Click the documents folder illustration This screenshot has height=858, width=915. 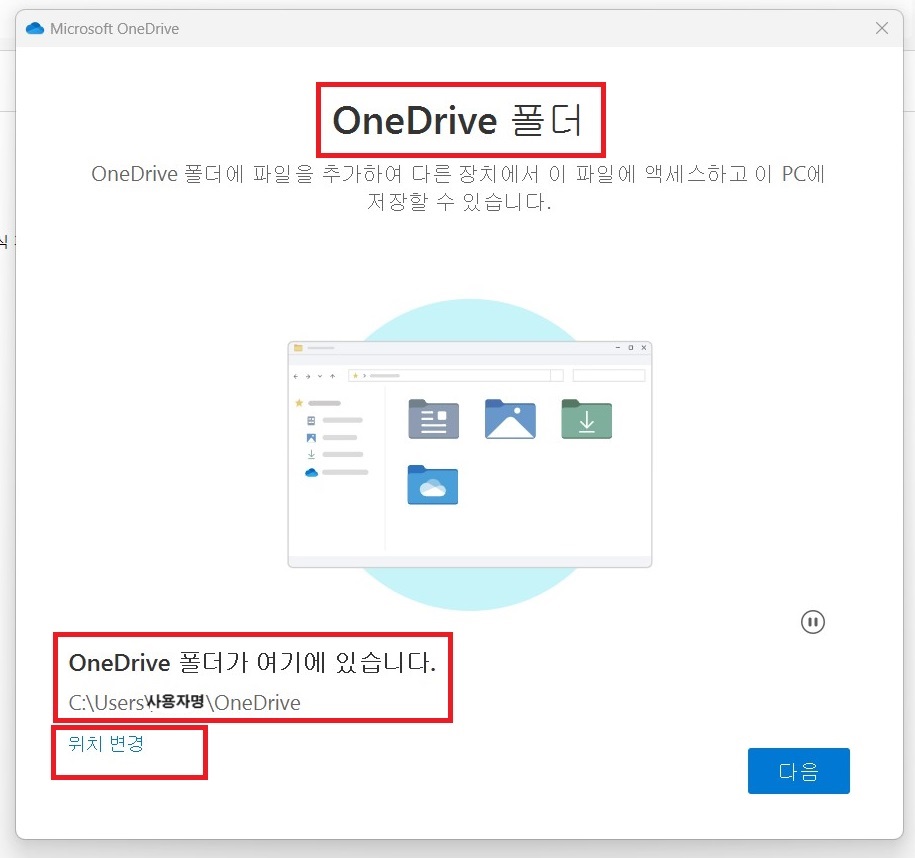coord(434,418)
